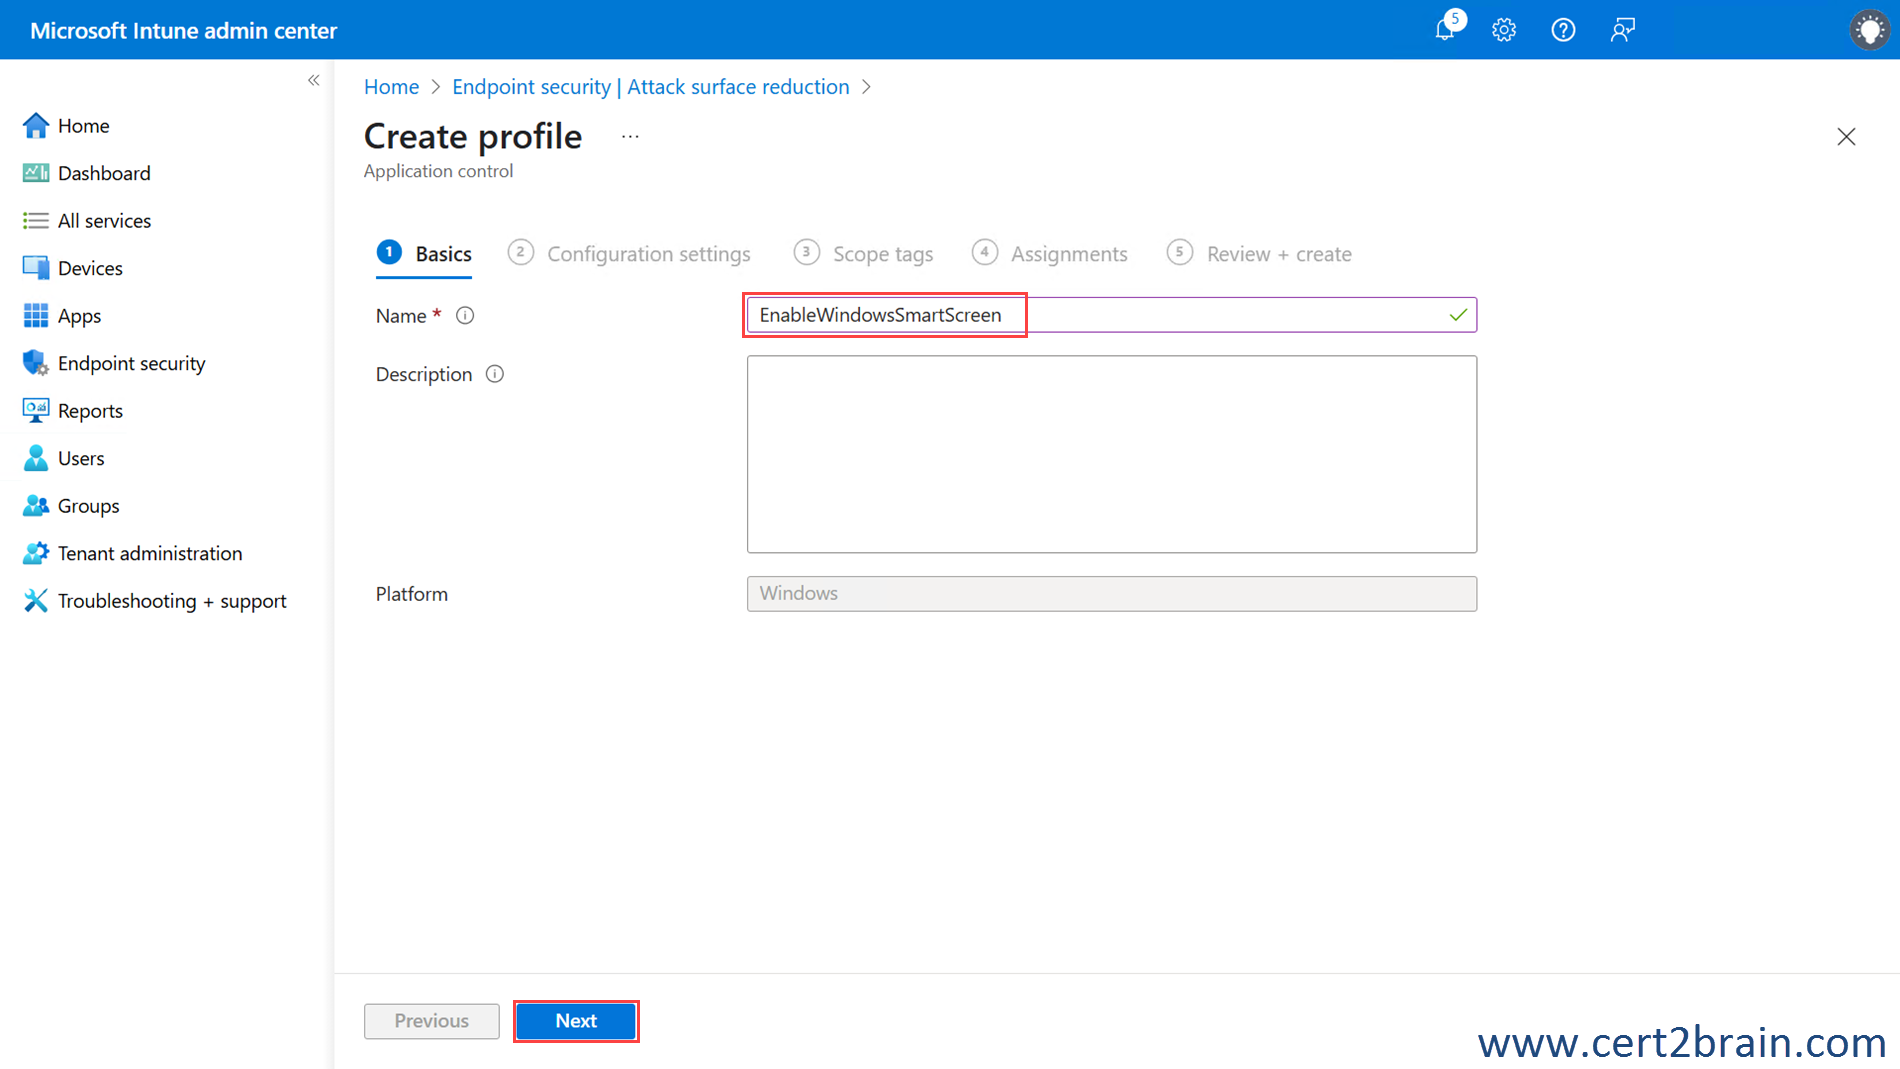The image size is (1900, 1069).
Task: Click the Previous button
Action: pyautogui.click(x=432, y=1021)
